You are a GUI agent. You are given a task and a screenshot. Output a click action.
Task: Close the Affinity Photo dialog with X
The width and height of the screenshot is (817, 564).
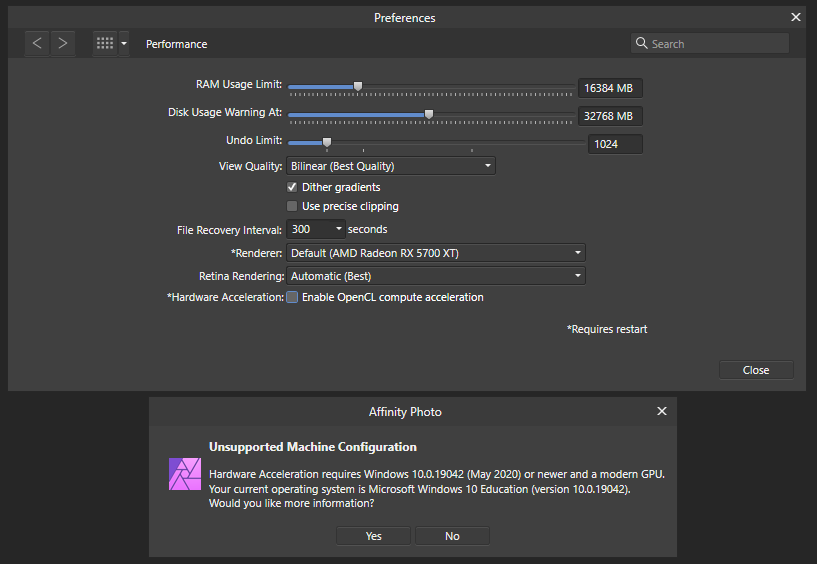pos(662,411)
